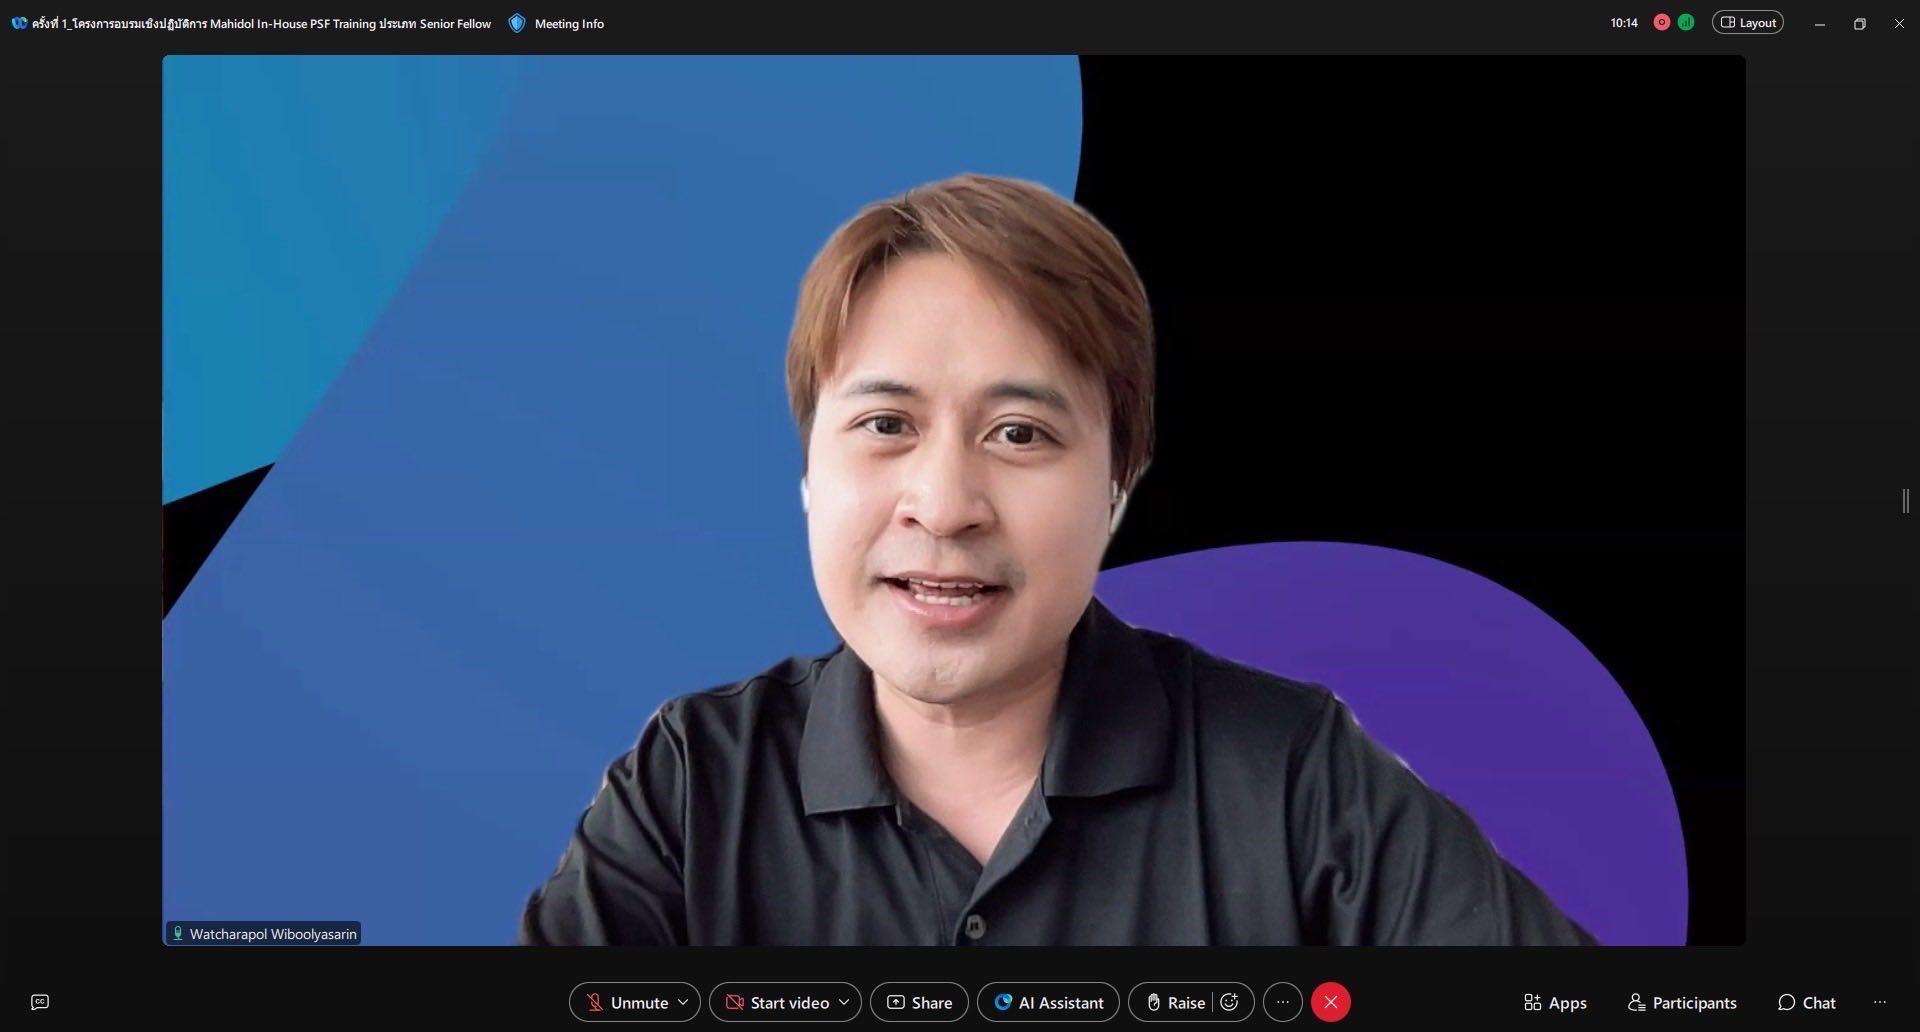The height and width of the screenshot is (1032, 1920).
Task: Click the side panel resize handle
Action: coord(1906,501)
